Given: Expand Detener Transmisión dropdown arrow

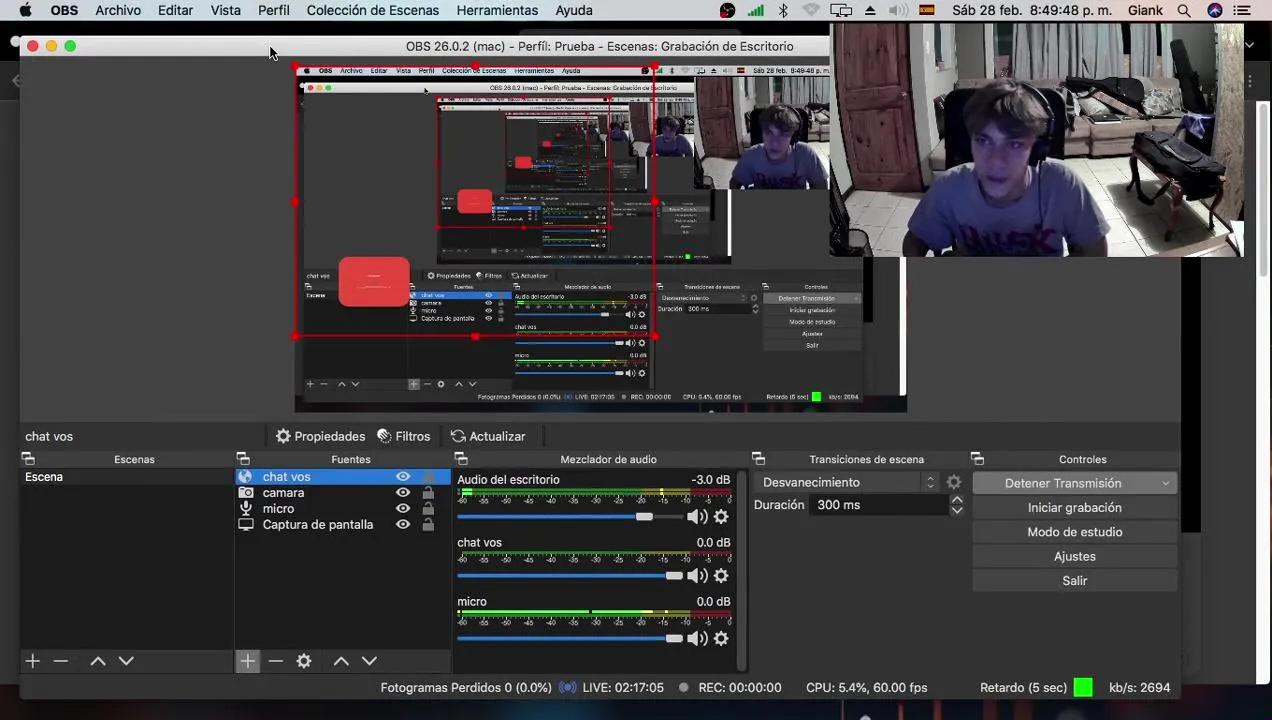Looking at the screenshot, I should tap(1165, 483).
